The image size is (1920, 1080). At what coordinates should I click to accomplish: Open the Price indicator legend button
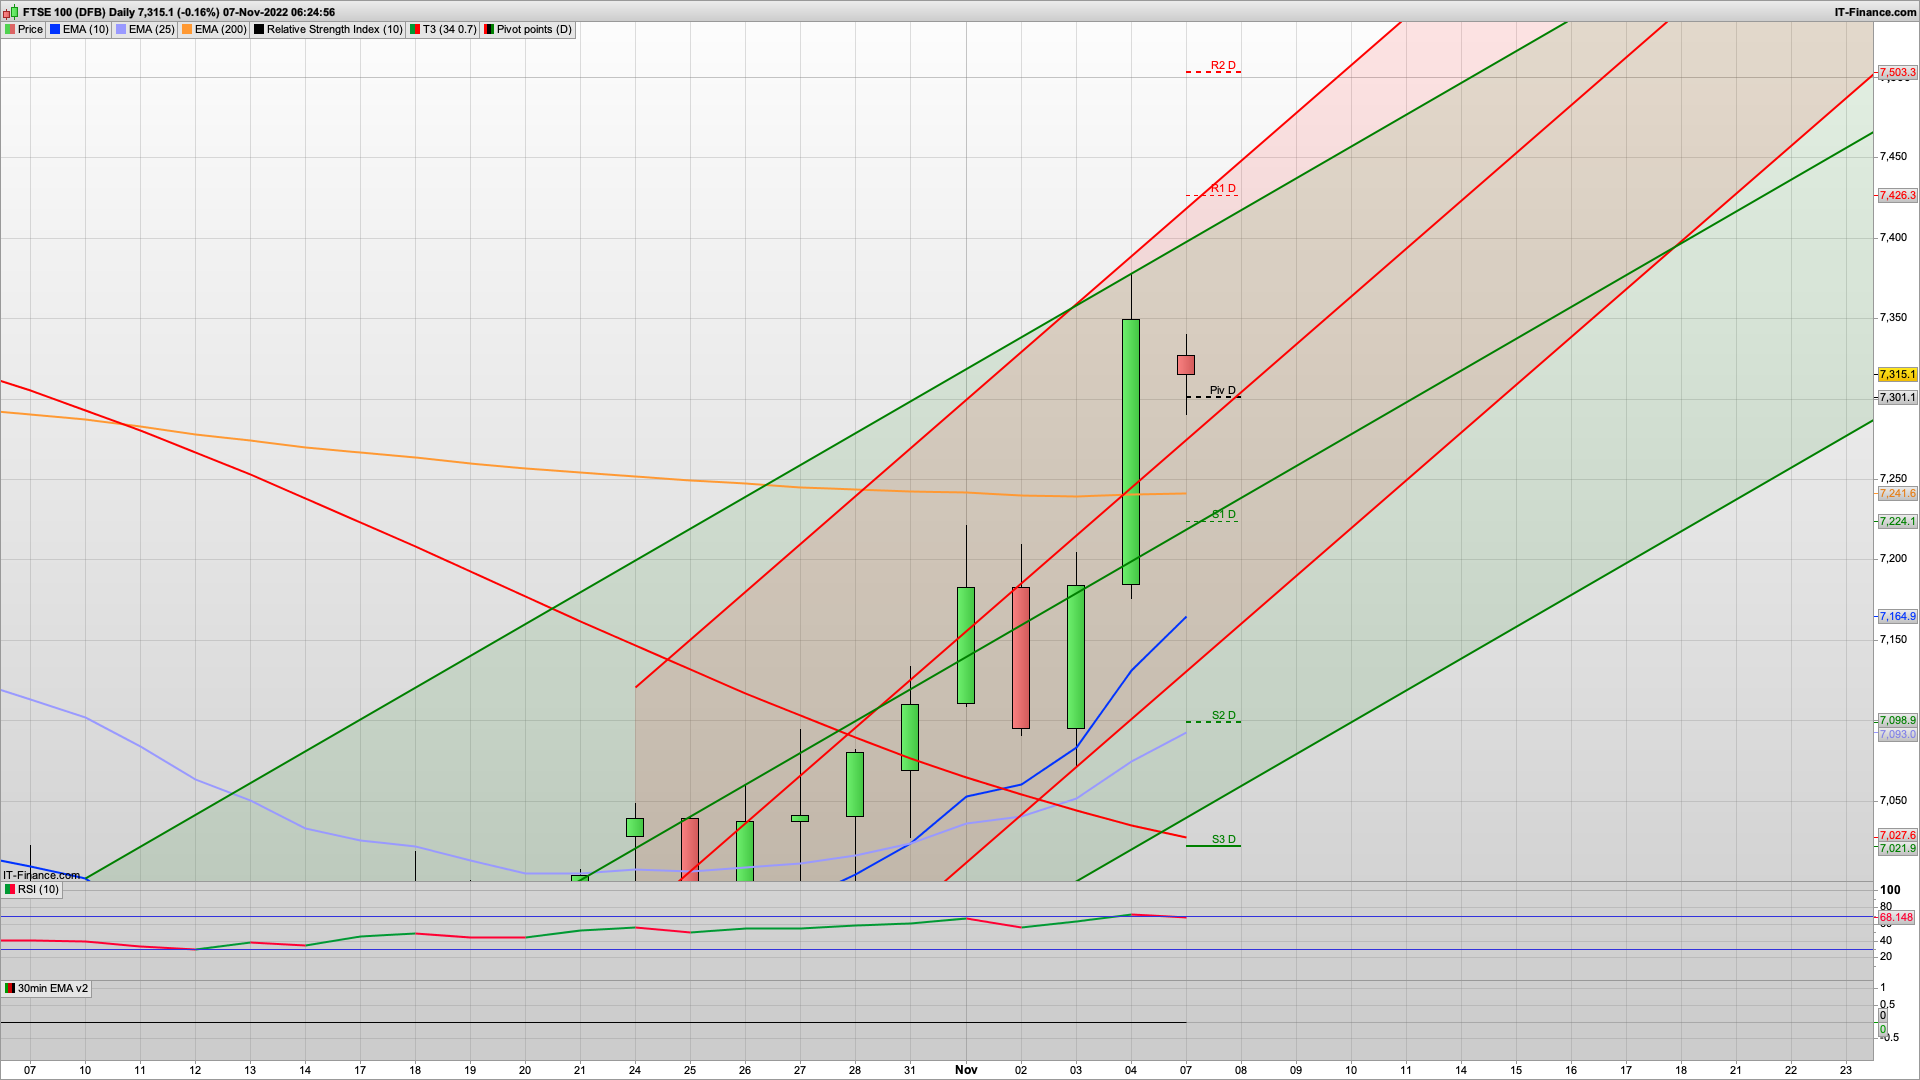24,29
